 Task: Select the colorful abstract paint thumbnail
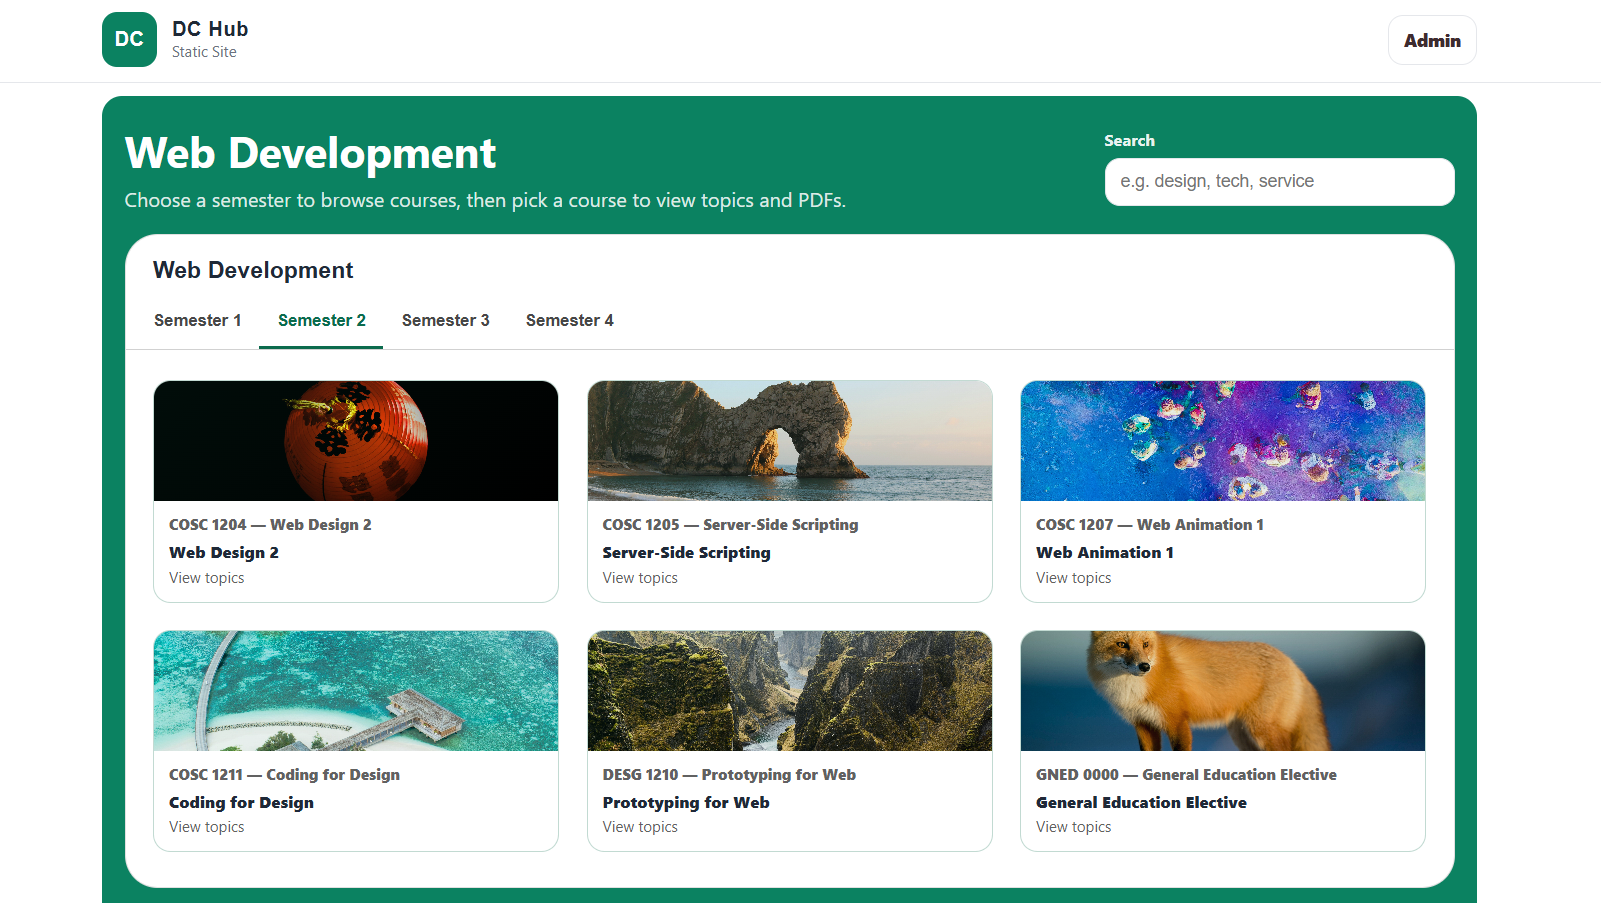(1222, 441)
